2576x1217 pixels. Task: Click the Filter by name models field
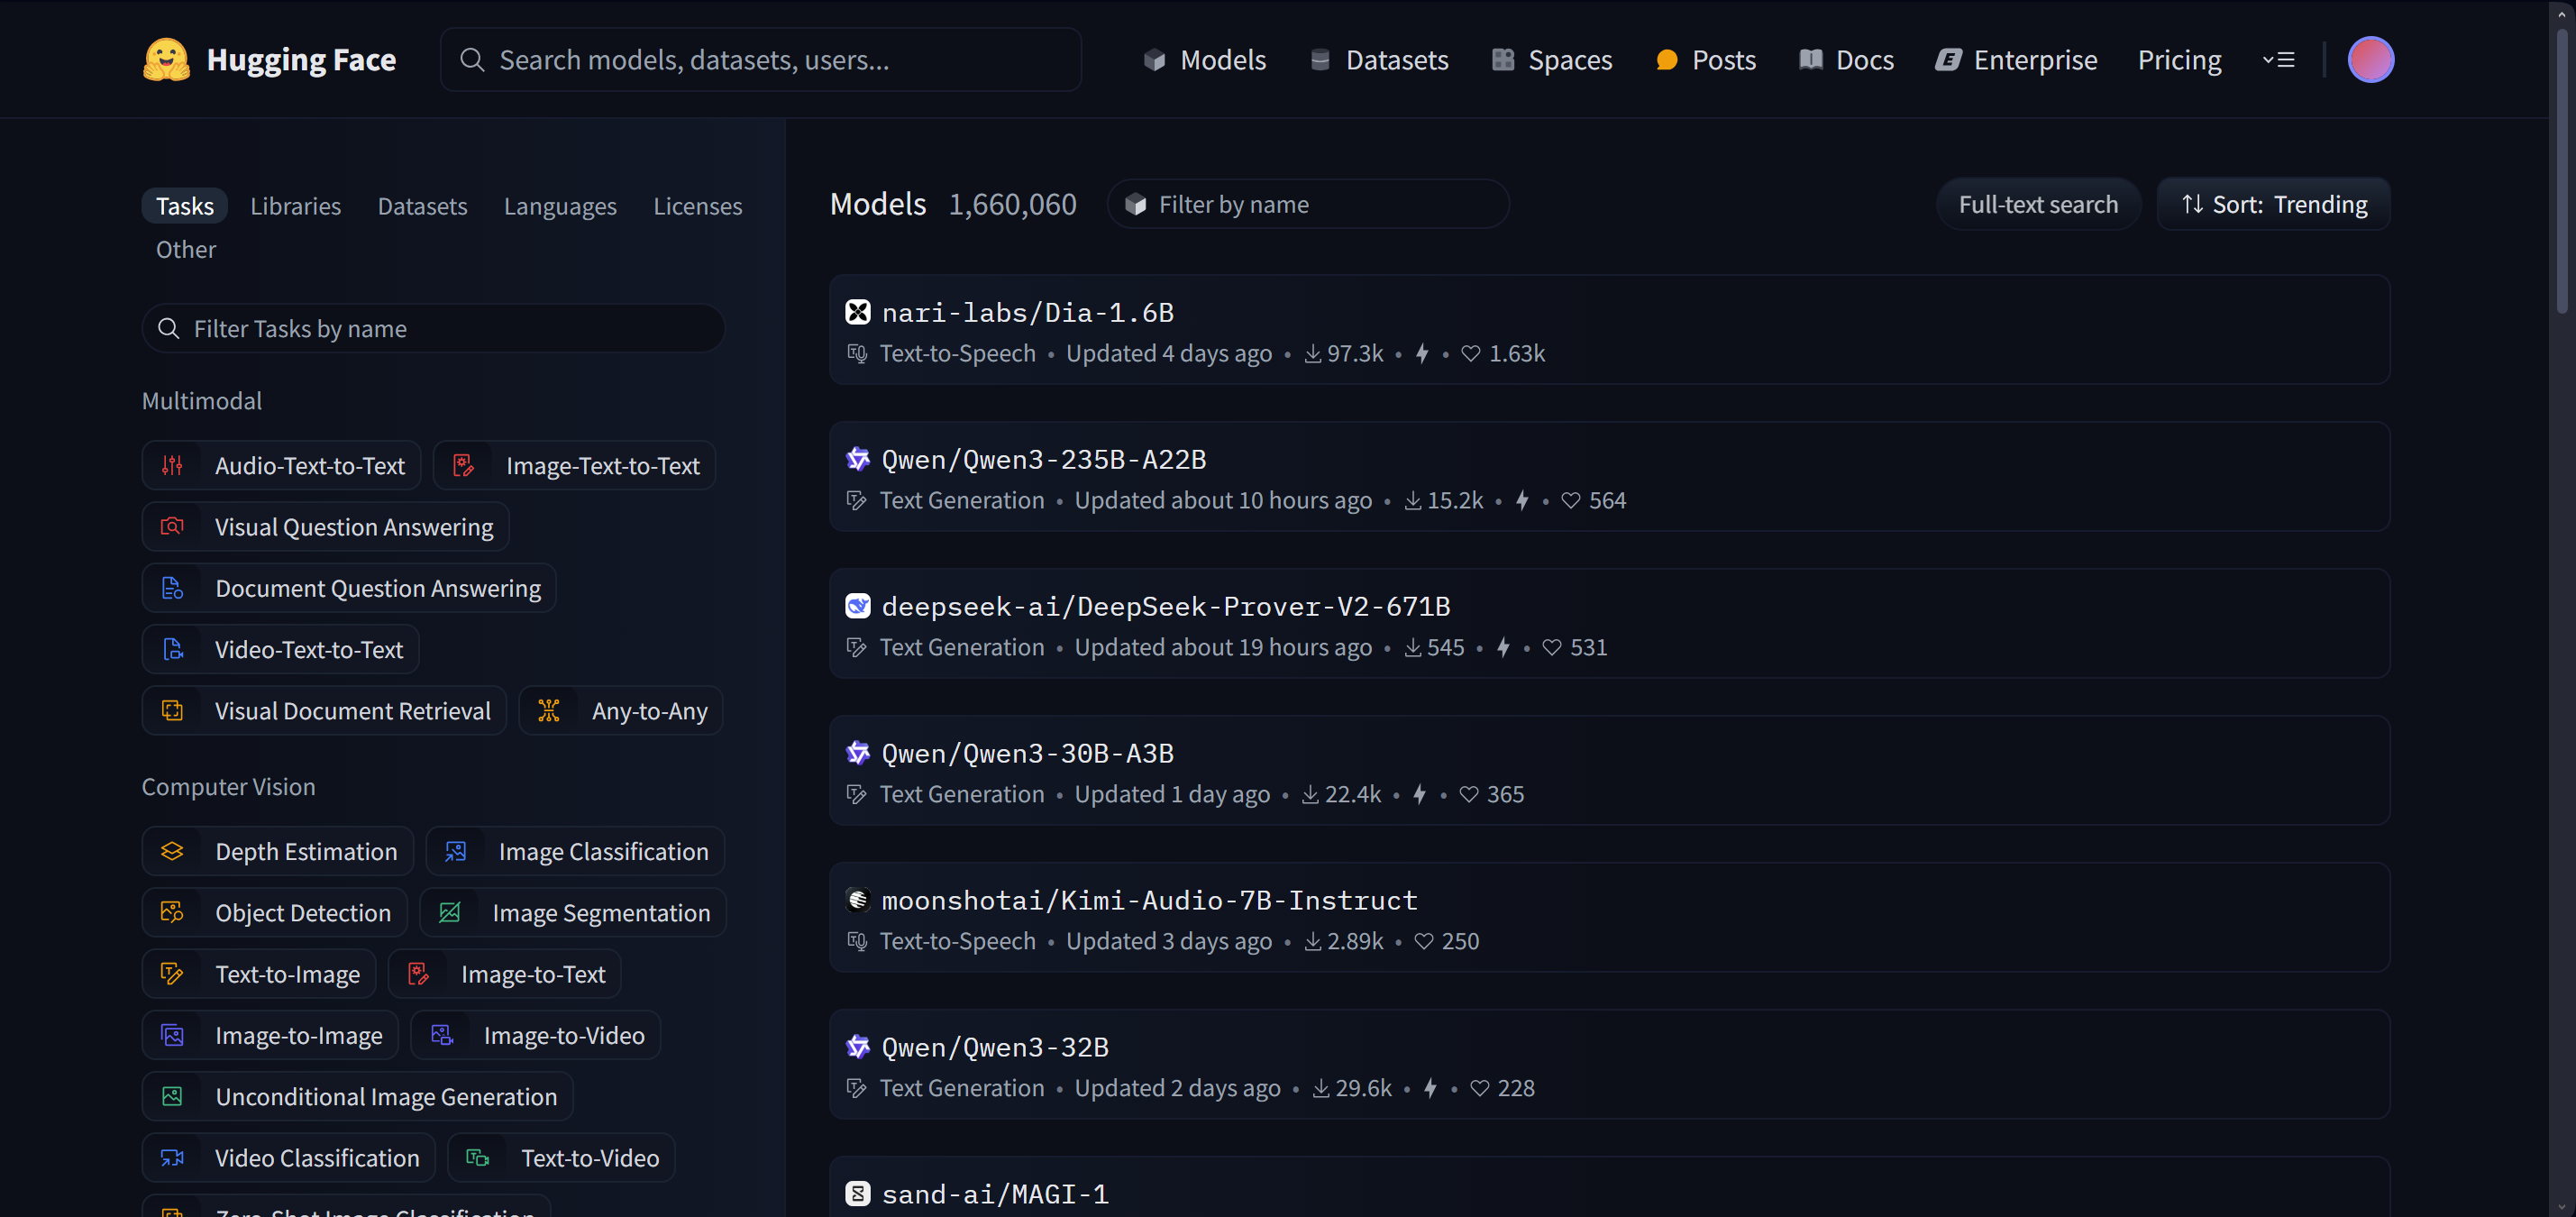[1308, 204]
